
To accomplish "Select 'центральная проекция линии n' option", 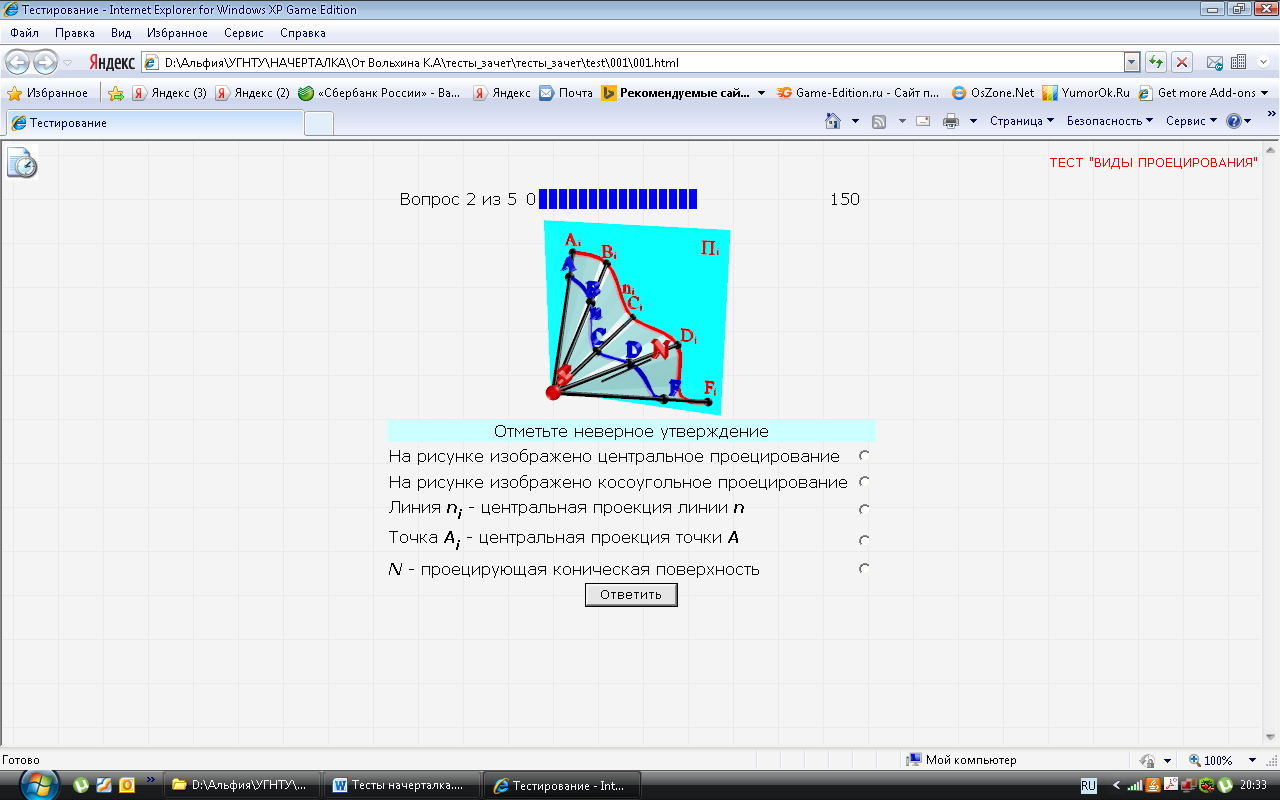I will pyautogui.click(x=864, y=510).
